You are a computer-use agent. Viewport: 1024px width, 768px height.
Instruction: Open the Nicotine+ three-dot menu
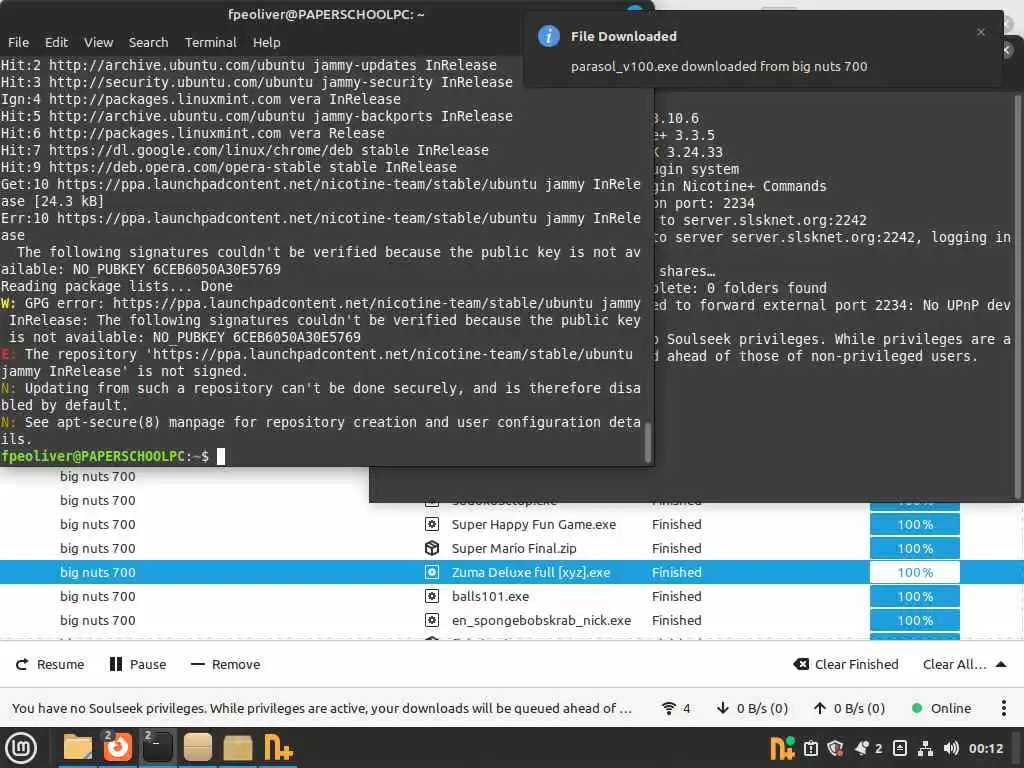tap(1004, 708)
